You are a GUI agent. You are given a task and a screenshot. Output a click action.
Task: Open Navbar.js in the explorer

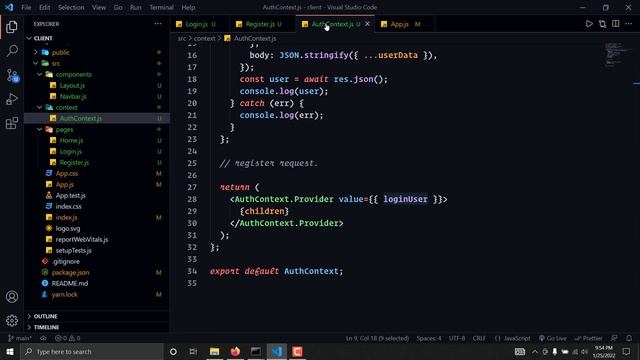tap(73, 96)
